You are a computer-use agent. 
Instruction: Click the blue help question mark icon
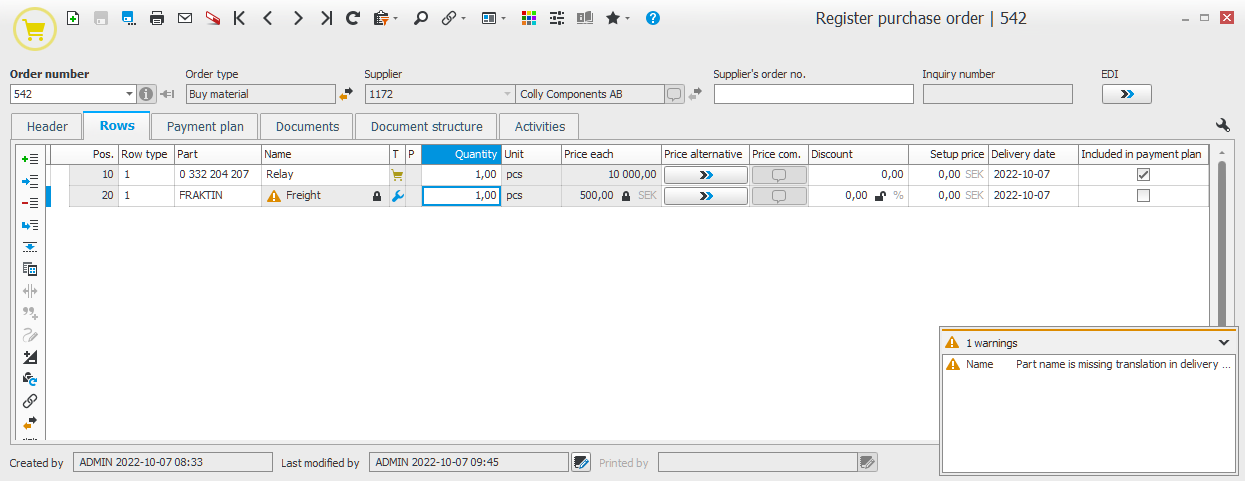(x=653, y=18)
